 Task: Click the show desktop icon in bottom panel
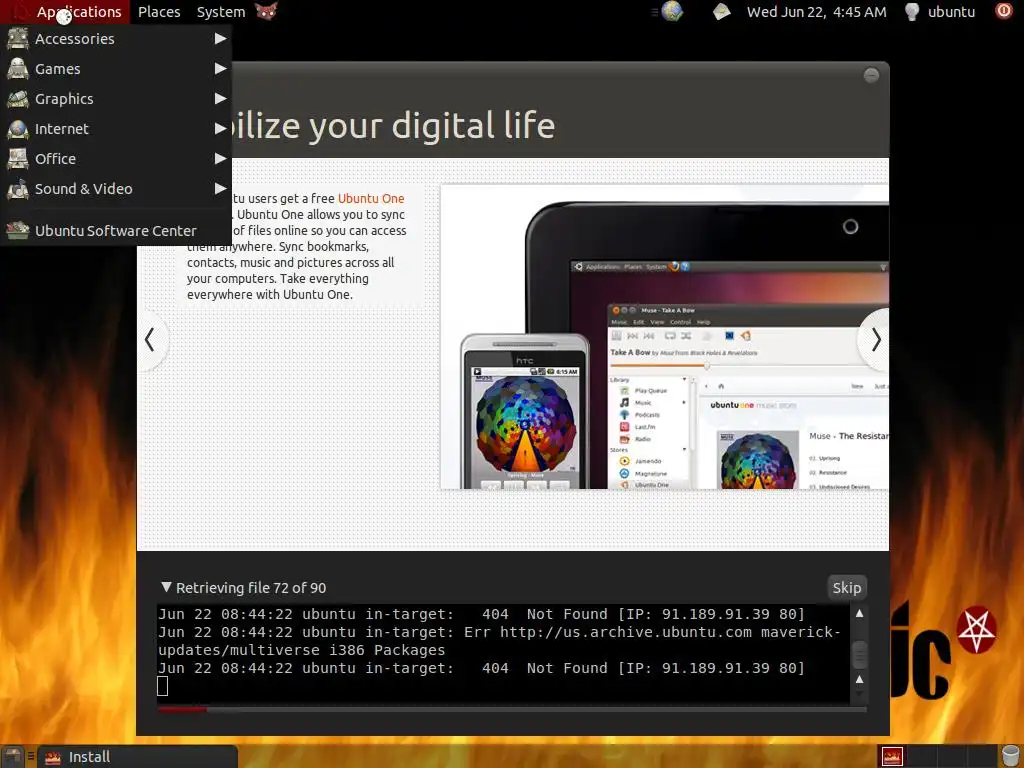coord(12,756)
